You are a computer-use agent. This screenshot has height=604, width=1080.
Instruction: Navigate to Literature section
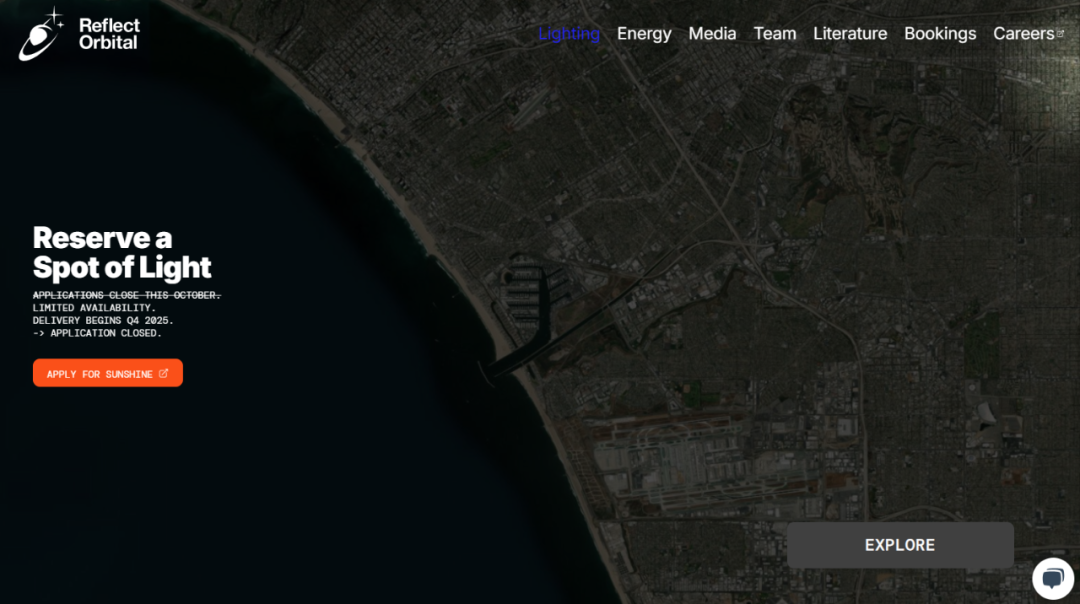coord(850,33)
